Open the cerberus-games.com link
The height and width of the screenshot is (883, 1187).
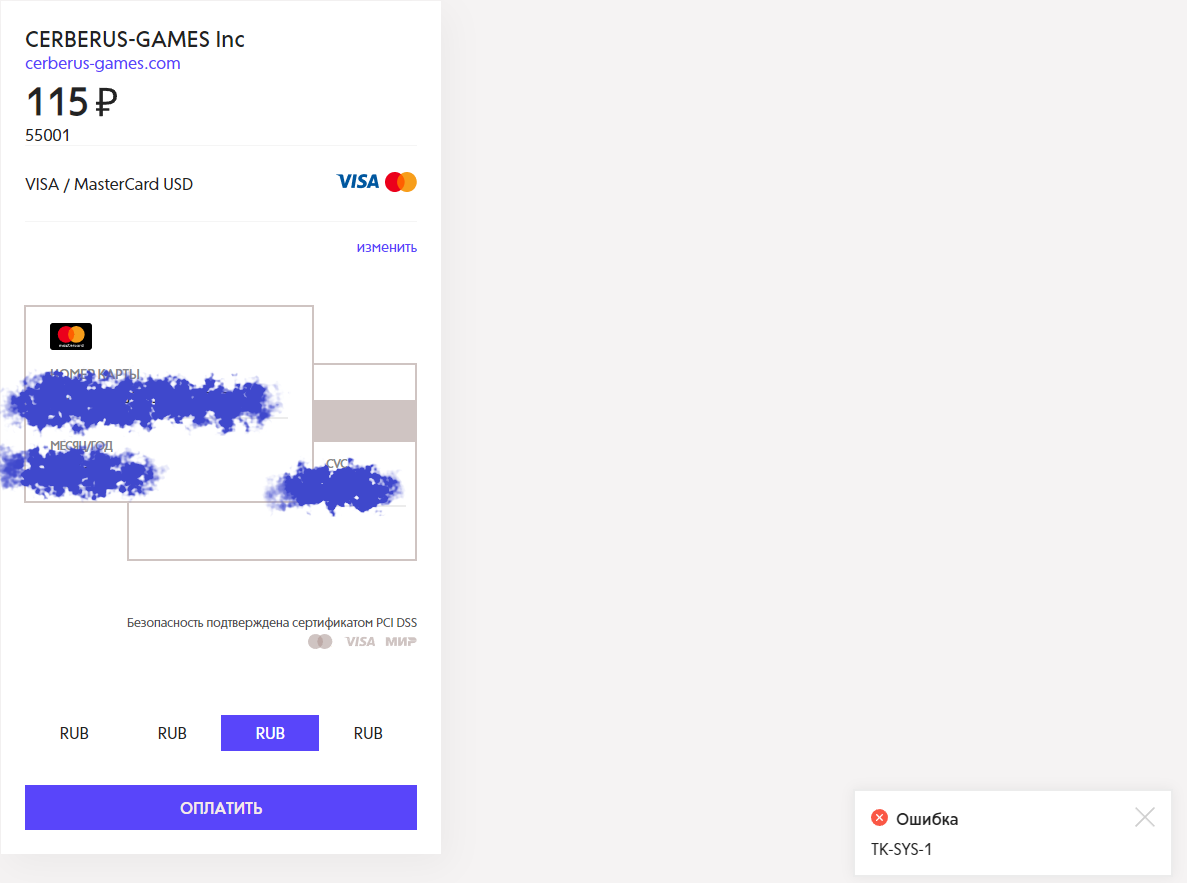(x=103, y=64)
